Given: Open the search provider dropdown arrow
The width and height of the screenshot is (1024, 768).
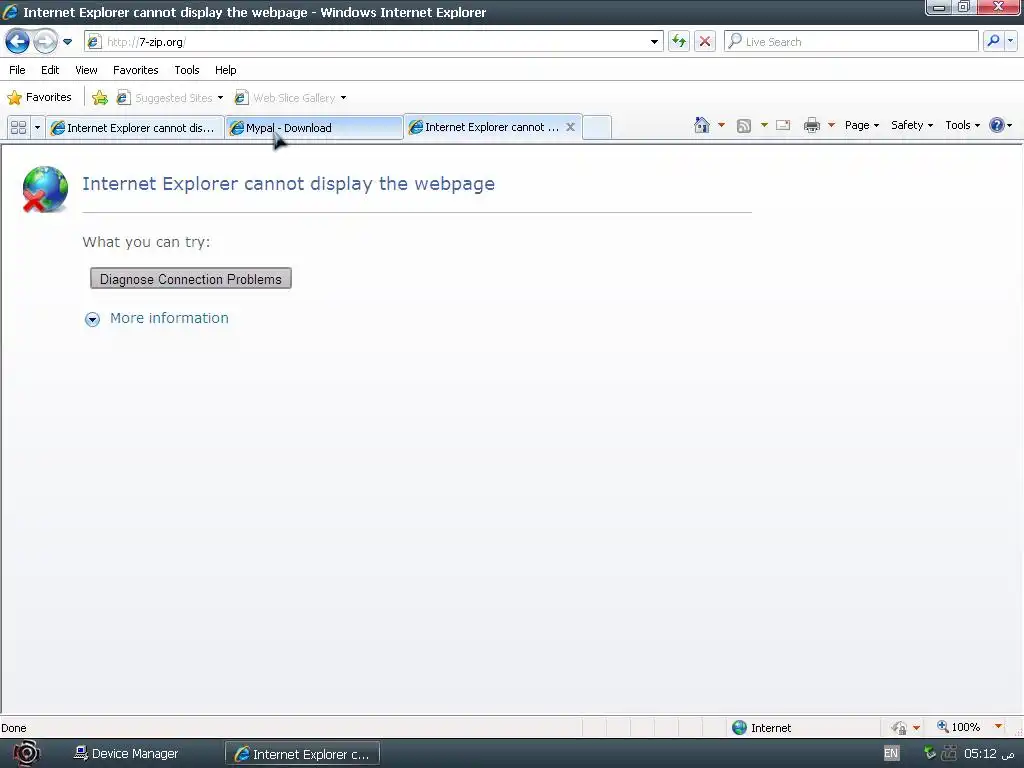Looking at the screenshot, I should pyautogui.click(x=1011, y=41).
